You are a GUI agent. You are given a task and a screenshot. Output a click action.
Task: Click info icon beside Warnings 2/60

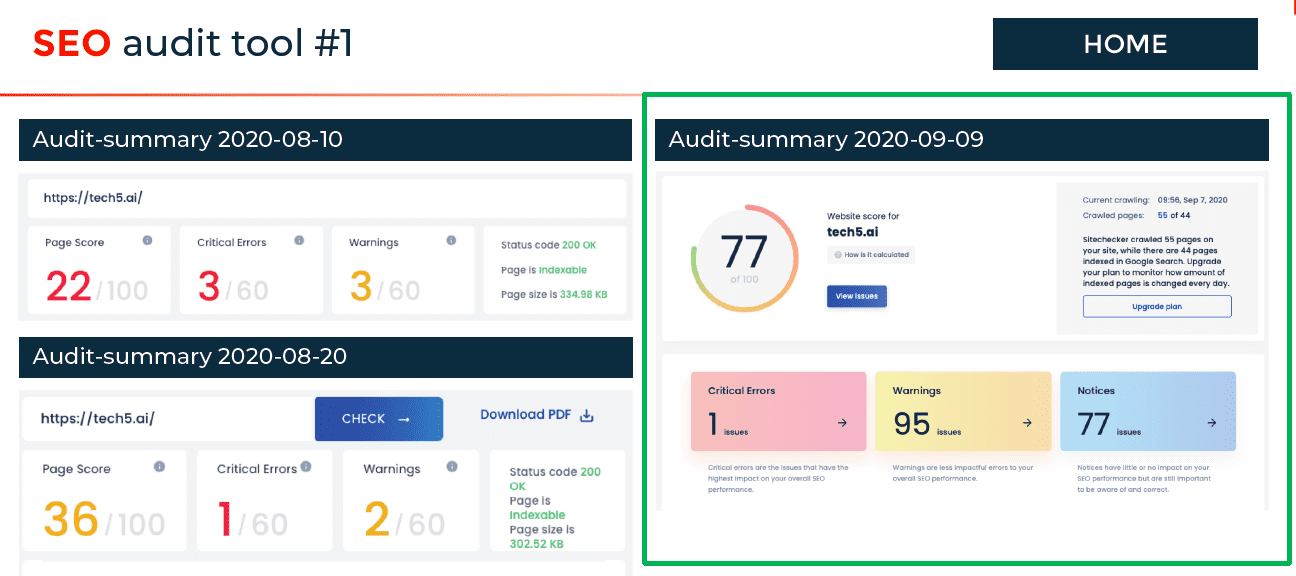[452, 466]
